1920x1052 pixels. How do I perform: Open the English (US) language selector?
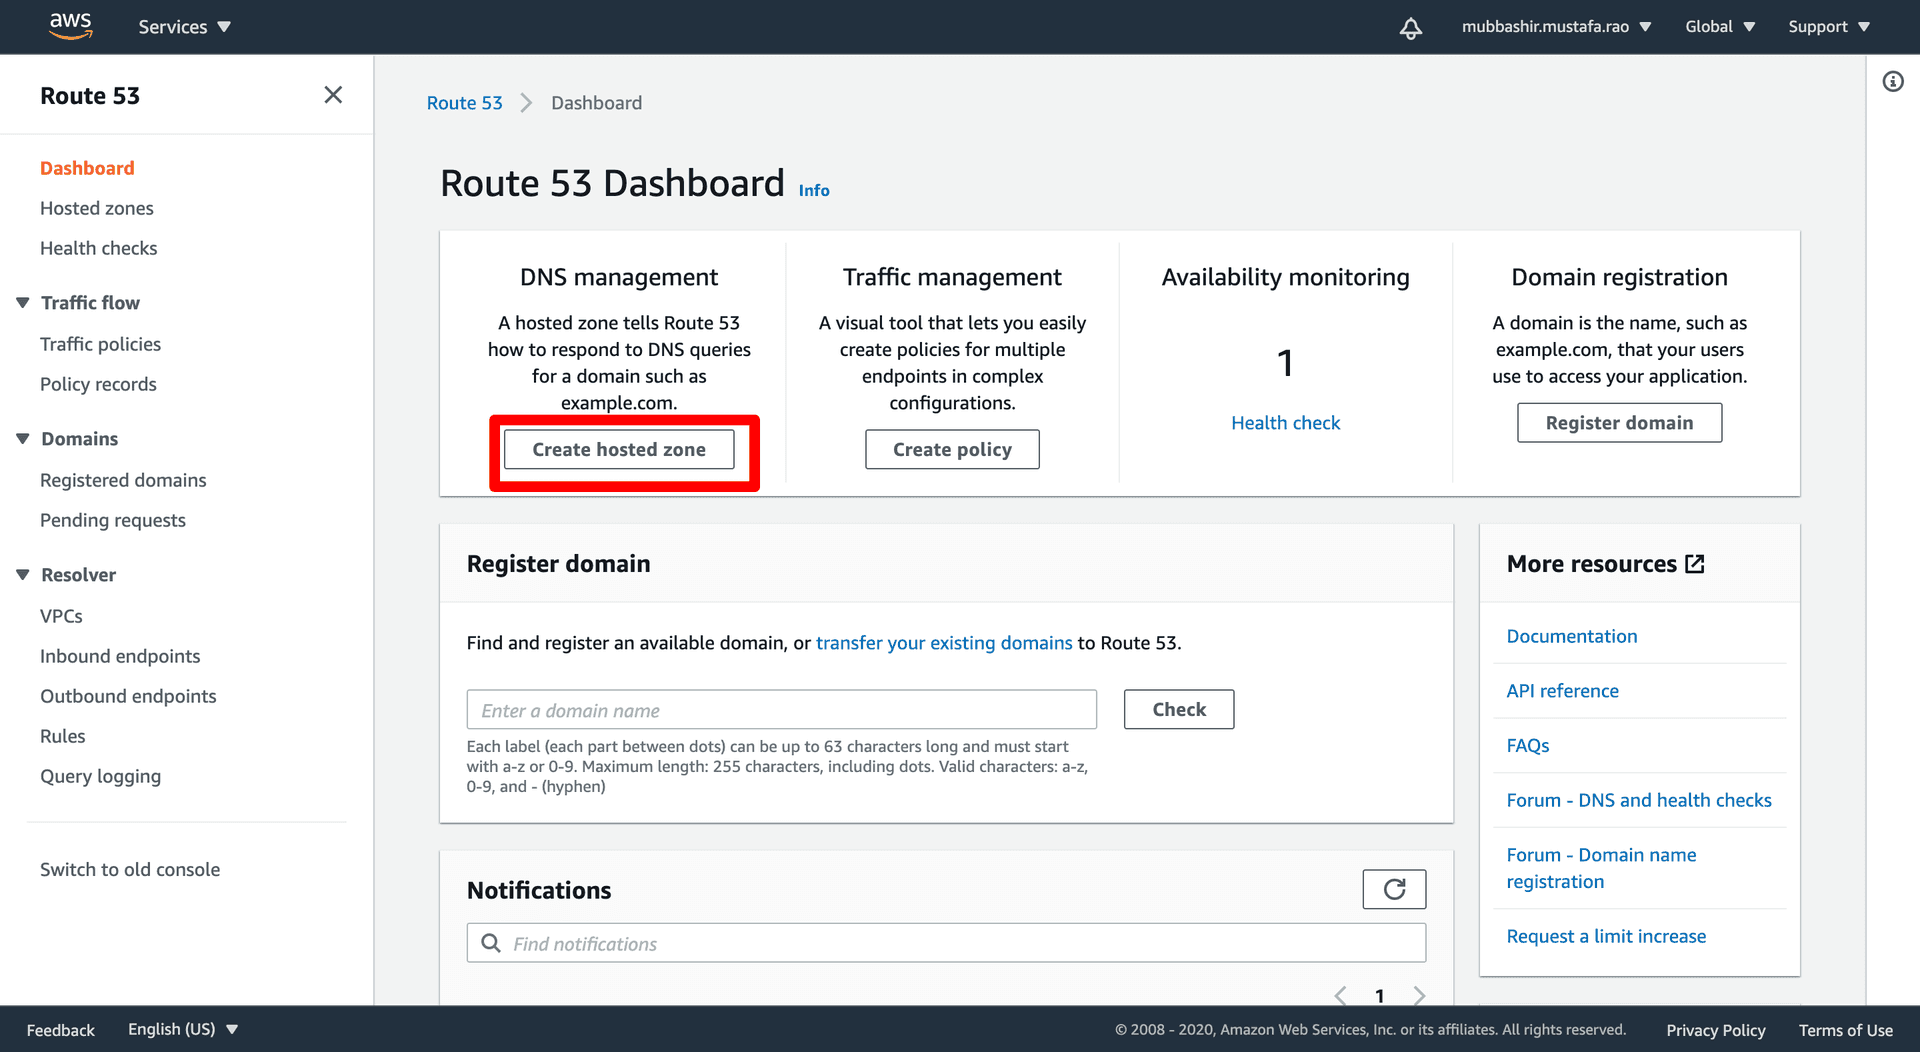pos(183,1029)
